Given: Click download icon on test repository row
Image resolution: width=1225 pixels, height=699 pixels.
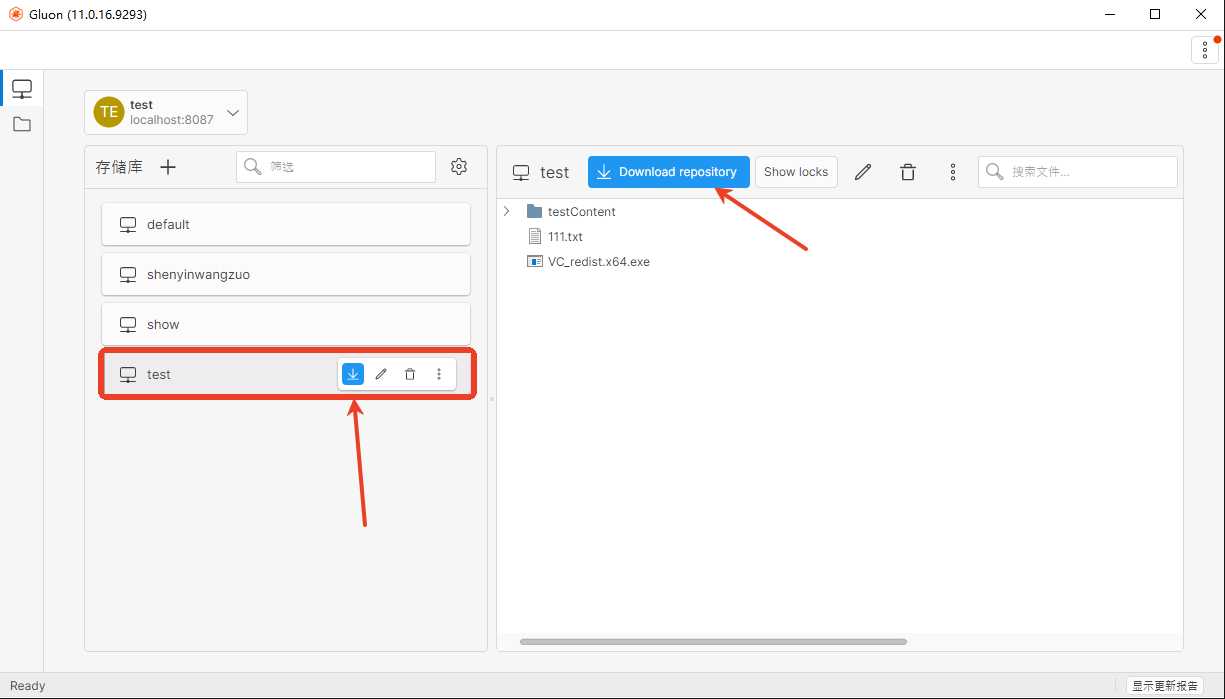Looking at the screenshot, I should pyautogui.click(x=353, y=374).
